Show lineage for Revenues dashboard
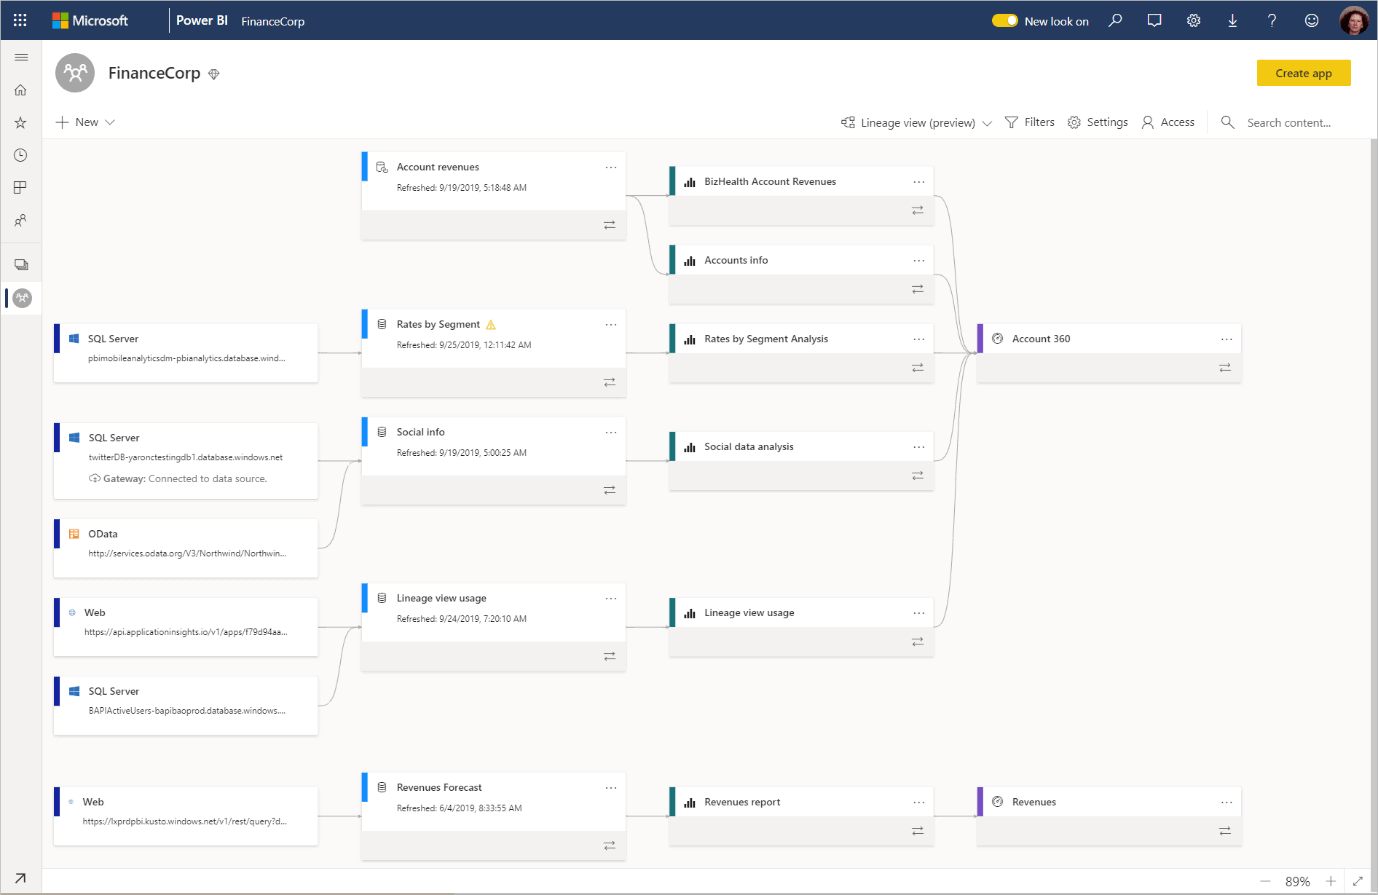This screenshot has height=895, width=1378. [x=1225, y=831]
